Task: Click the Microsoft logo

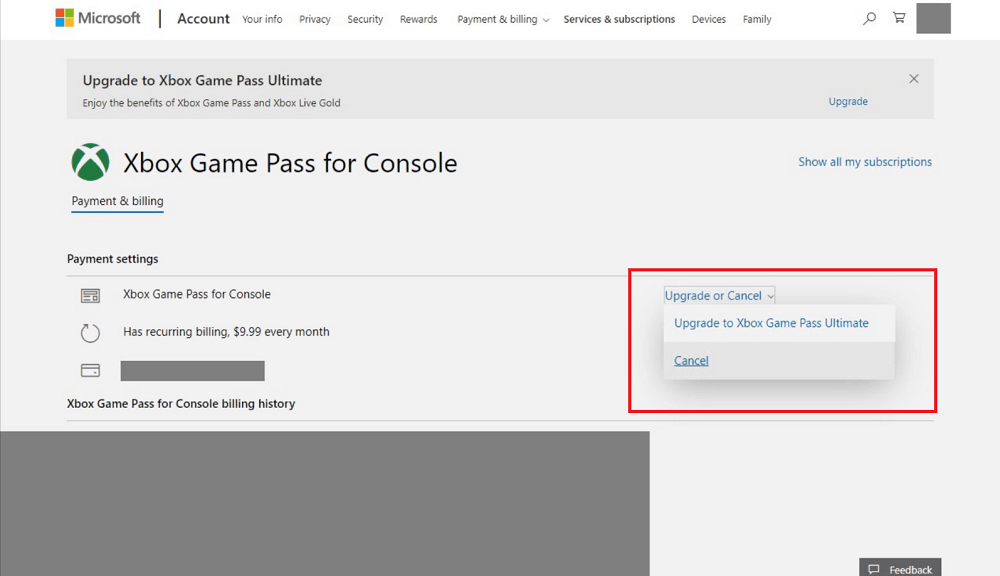Action: click(x=98, y=18)
